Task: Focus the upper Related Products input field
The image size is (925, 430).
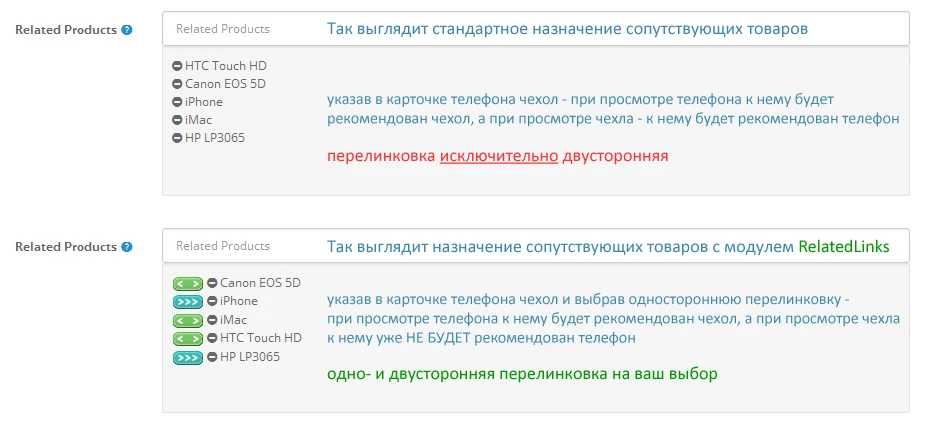Action: 536,29
